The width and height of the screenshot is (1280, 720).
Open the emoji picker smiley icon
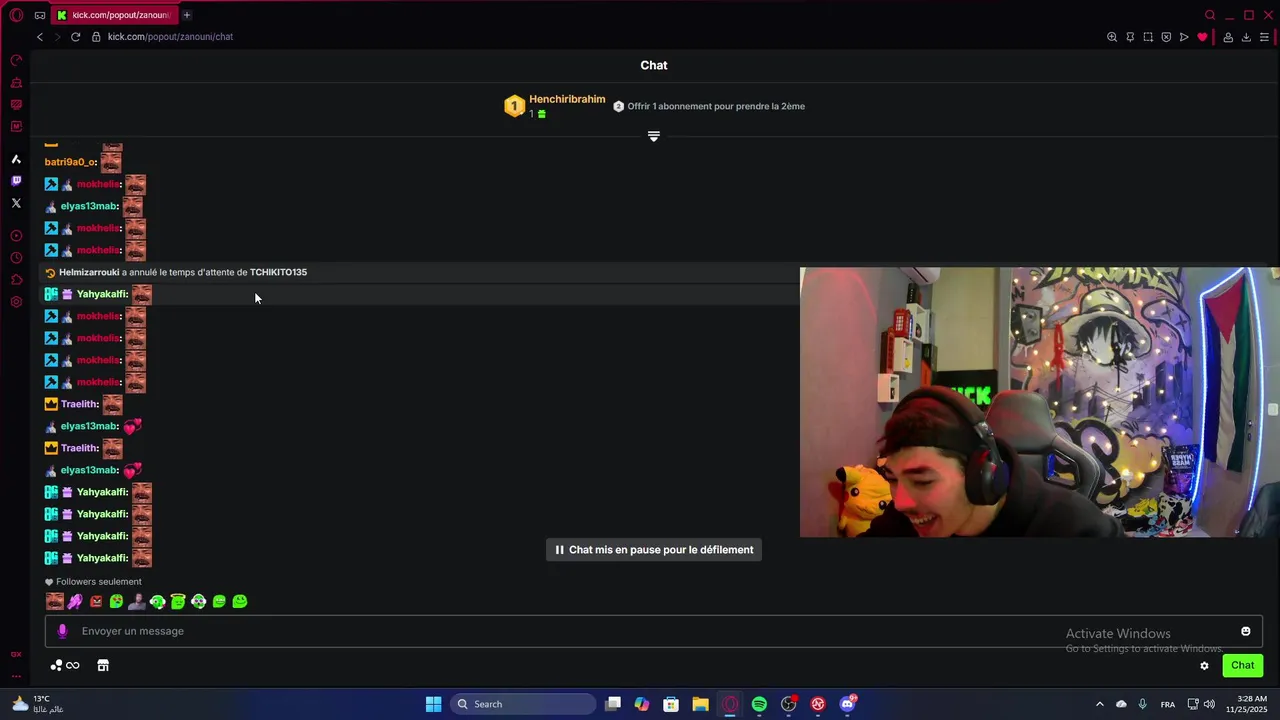1246,631
